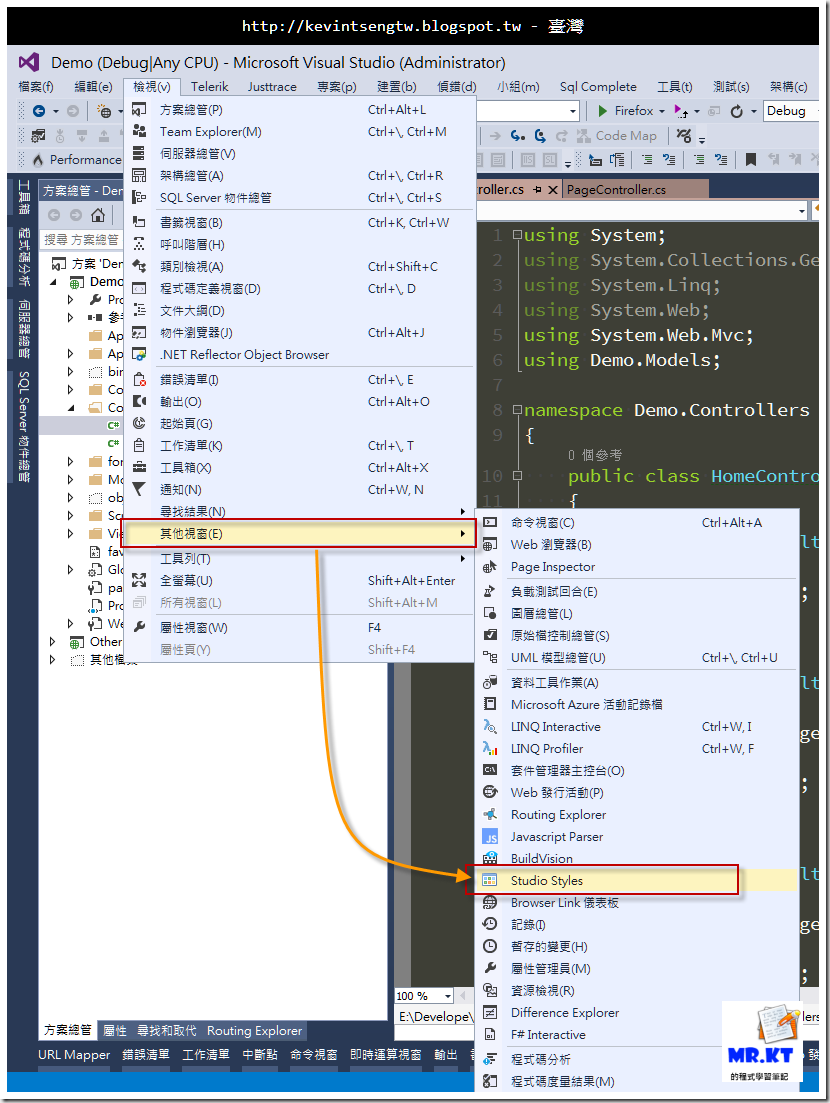Click the 搜尋 方案總管 search field
This screenshot has height=1103, width=830.
point(81,240)
